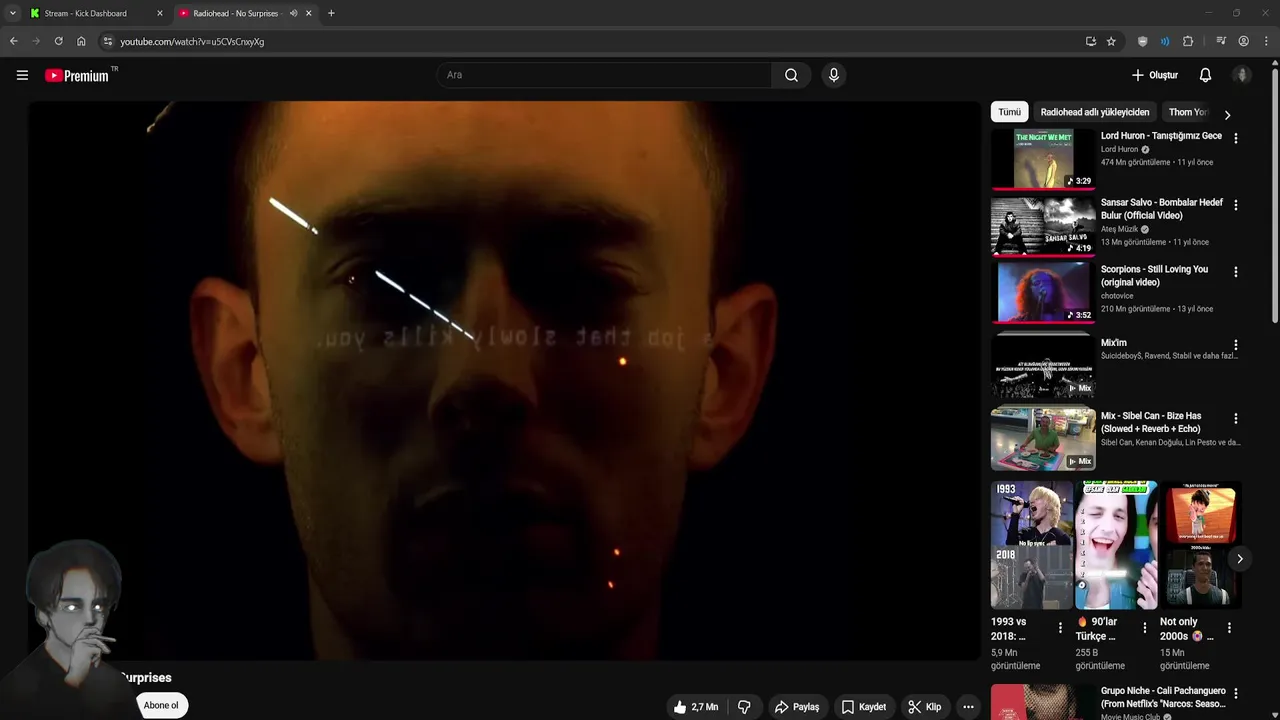Open options for Grupo Niche video
The image size is (1280, 720).
1235,693
